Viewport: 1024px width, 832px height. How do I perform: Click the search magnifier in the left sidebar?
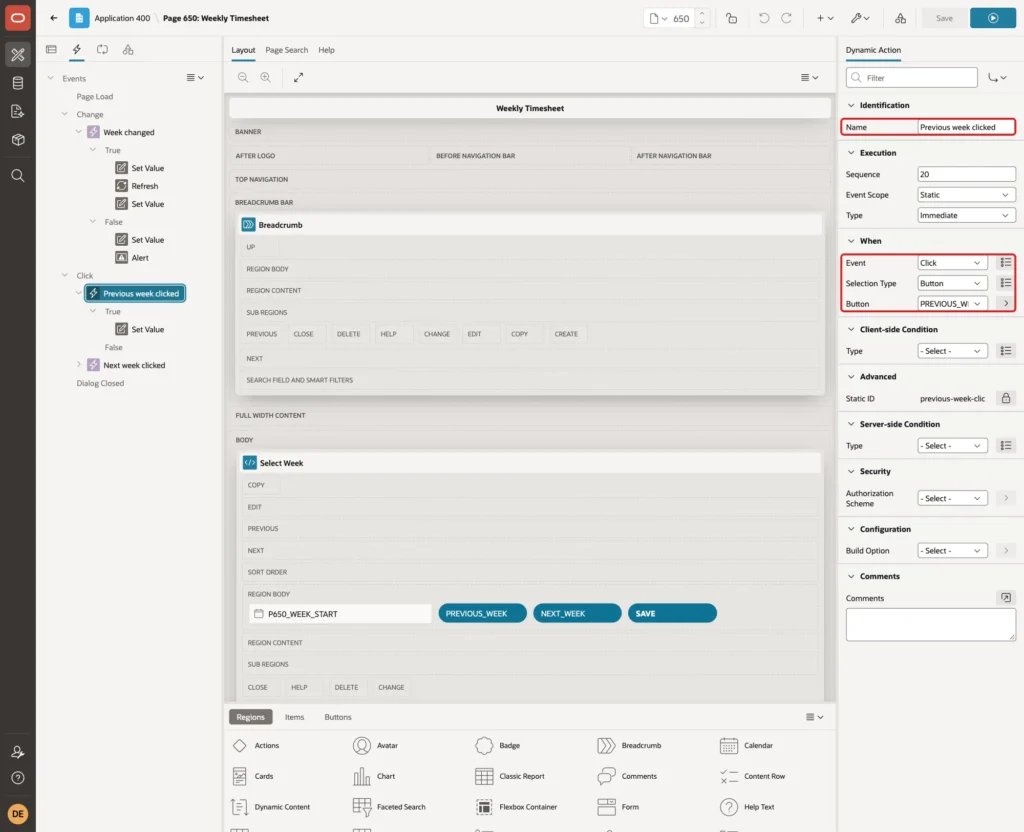click(x=18, y=176)
